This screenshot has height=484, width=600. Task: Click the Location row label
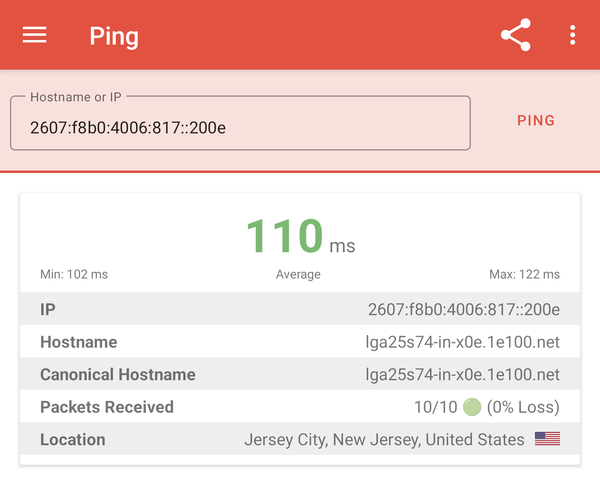tap(72, 439)
